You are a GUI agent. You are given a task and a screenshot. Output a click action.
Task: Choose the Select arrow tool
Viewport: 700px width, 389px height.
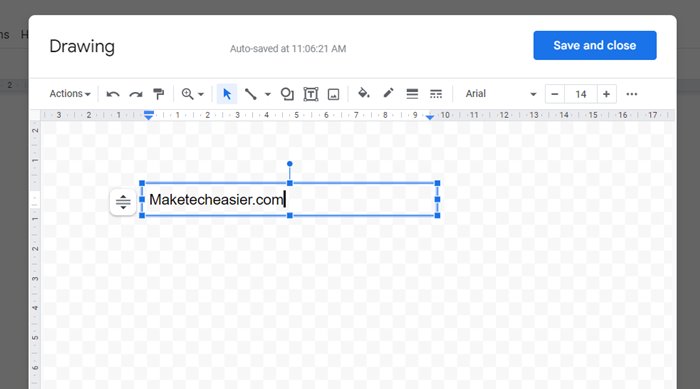coord(227,94)
